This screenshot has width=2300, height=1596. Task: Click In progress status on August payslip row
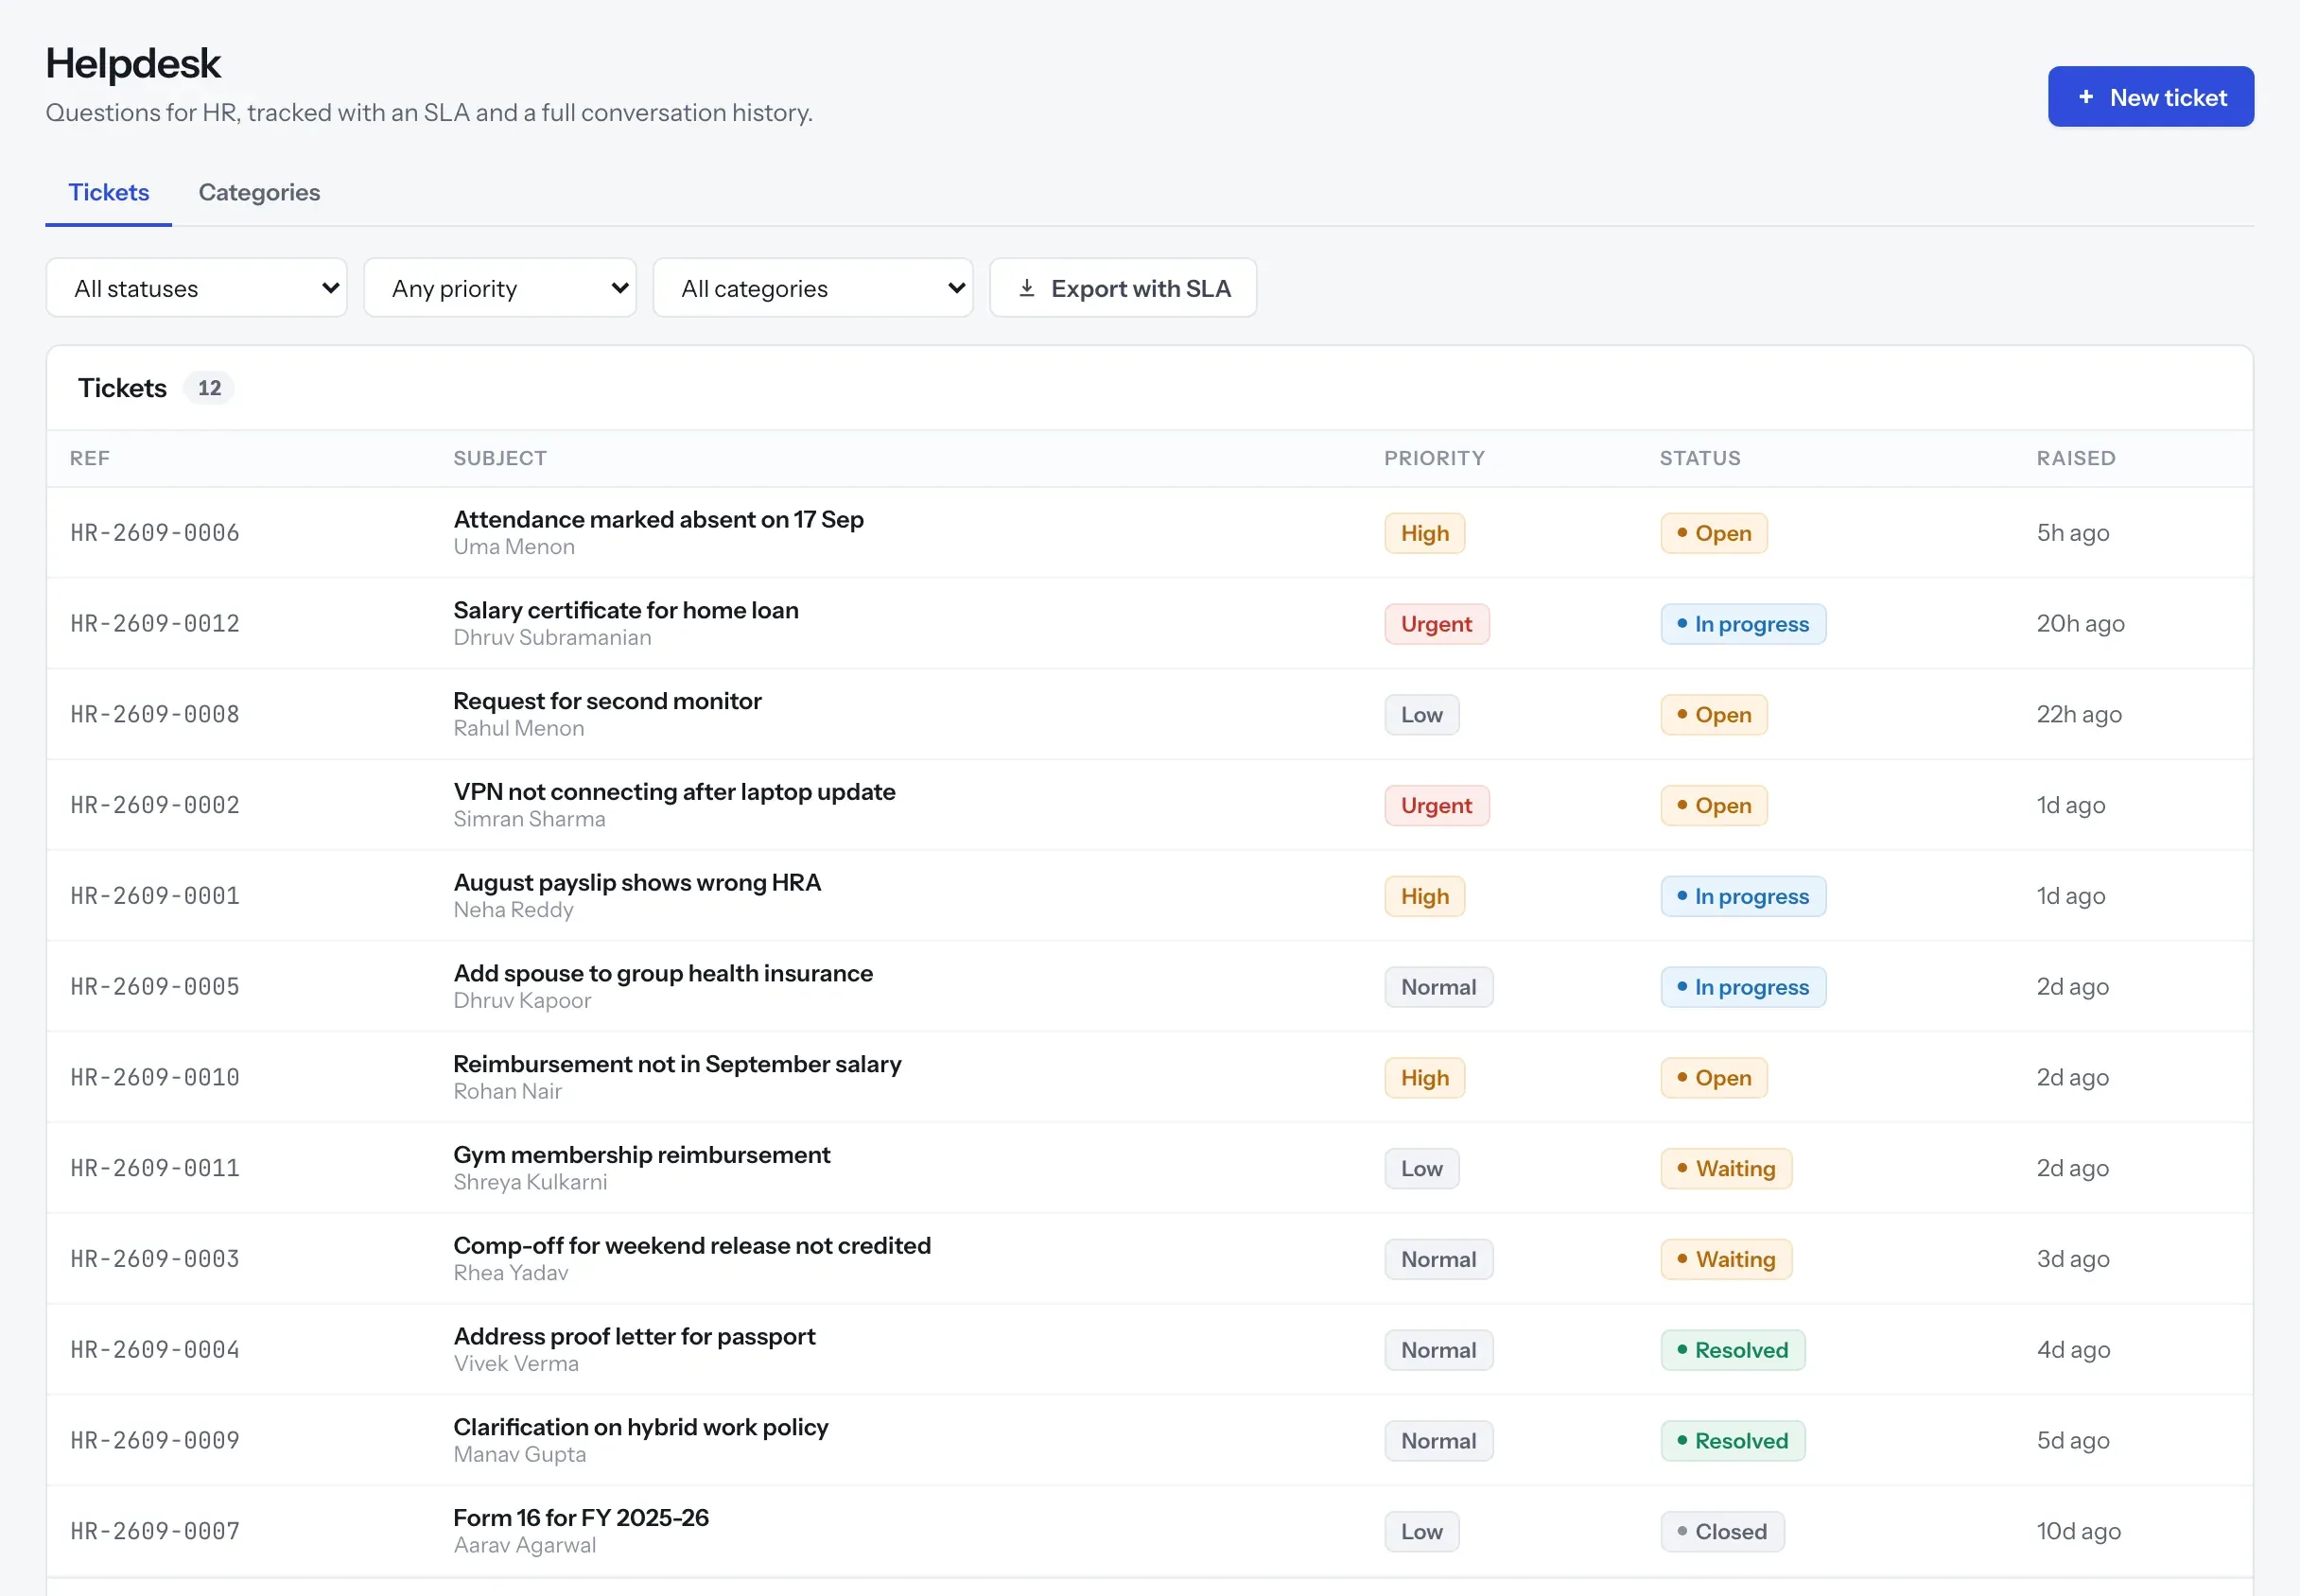tap(1743, 896)
